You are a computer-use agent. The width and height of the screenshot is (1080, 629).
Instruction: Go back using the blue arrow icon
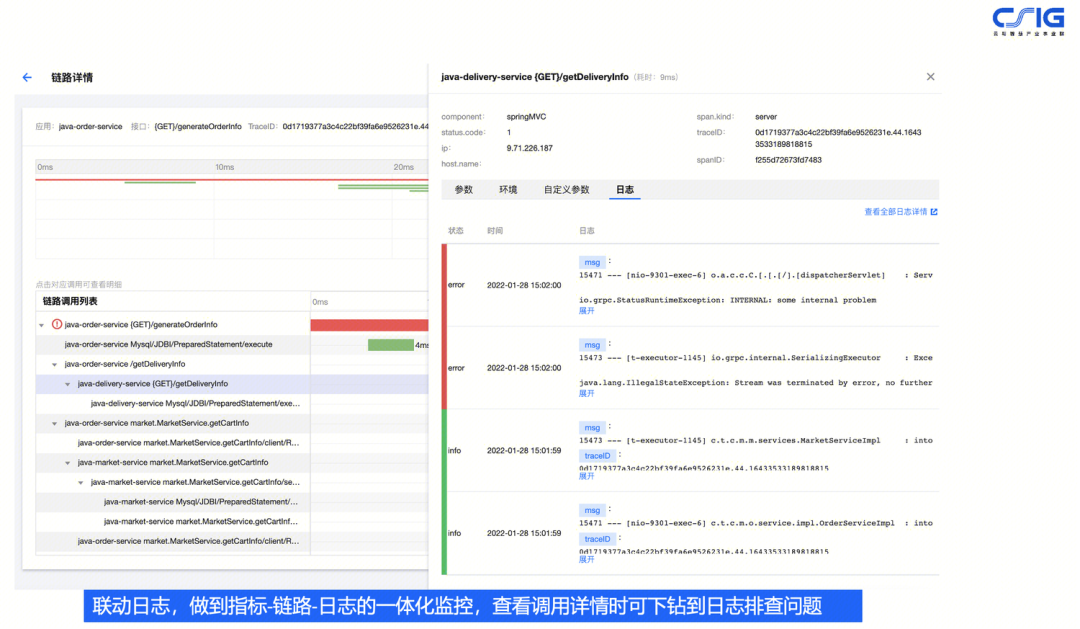(27, 77)
